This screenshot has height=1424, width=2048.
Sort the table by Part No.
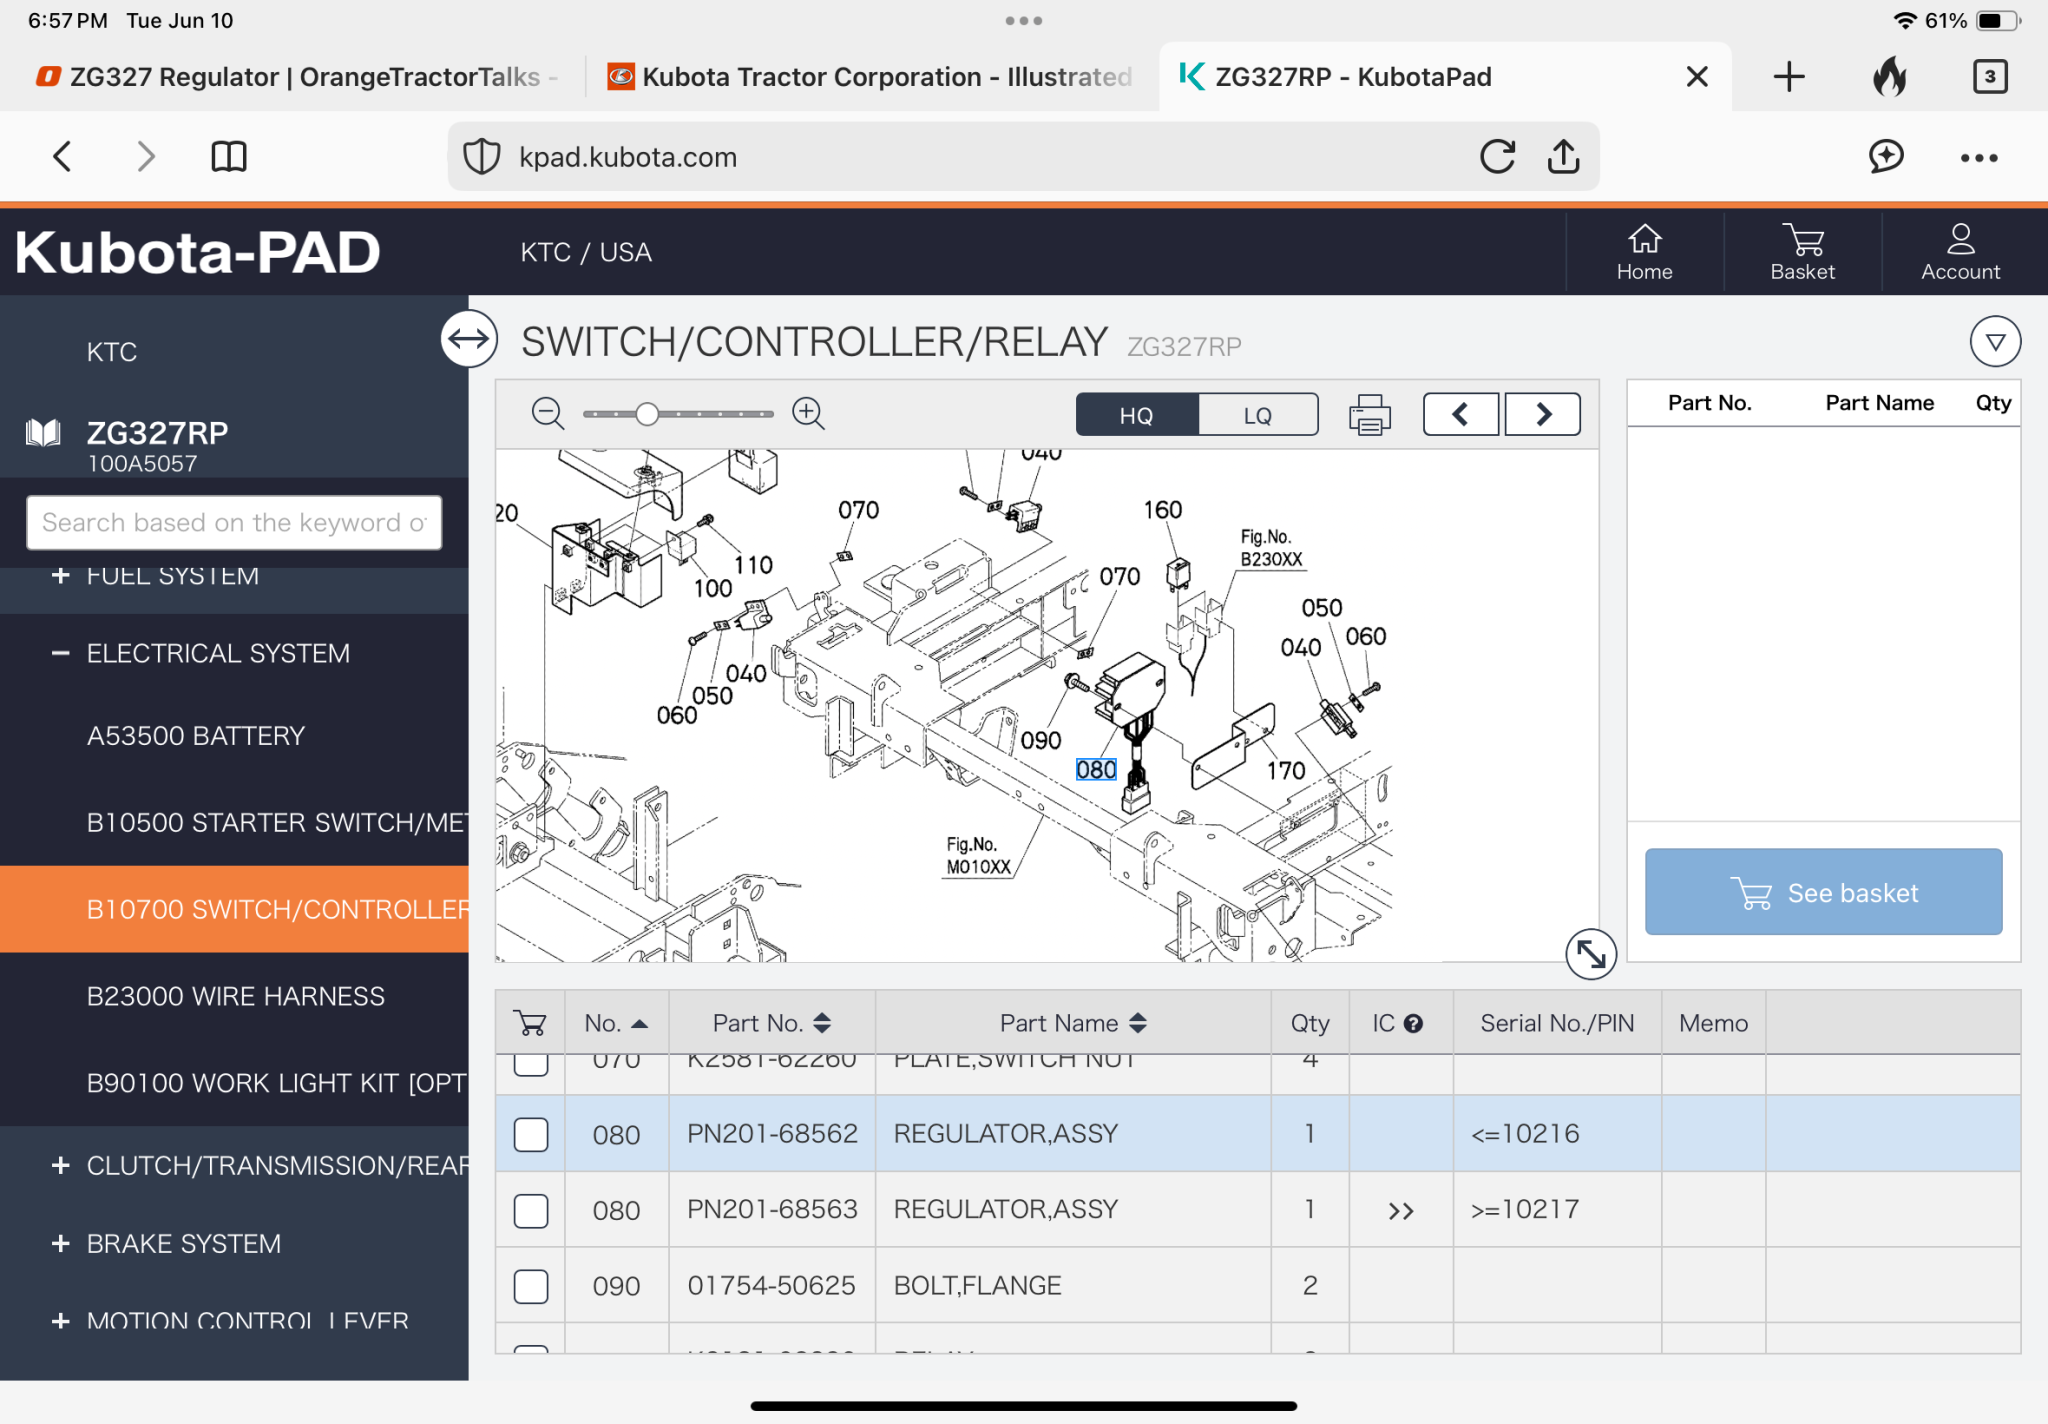(771, 1023)
